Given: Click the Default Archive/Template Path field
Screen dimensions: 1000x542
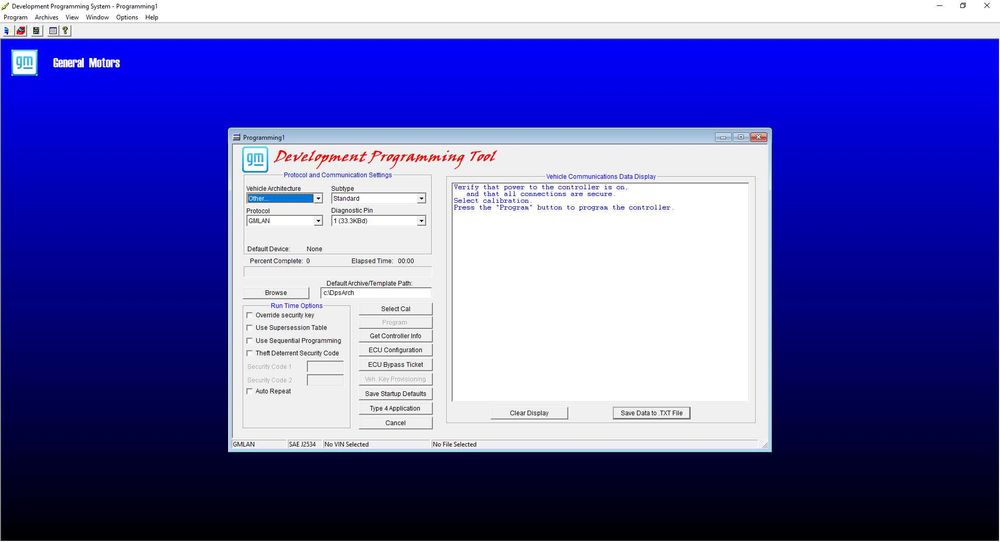Looking at the screenshot, I should 376,293.
